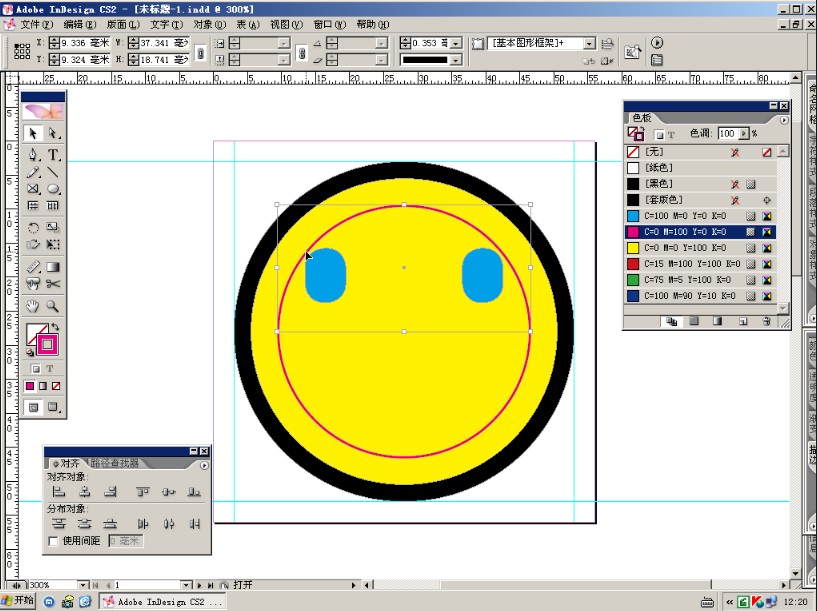Click Adobe InDesign CS2 taskbar button

click(x=161, y=602)
